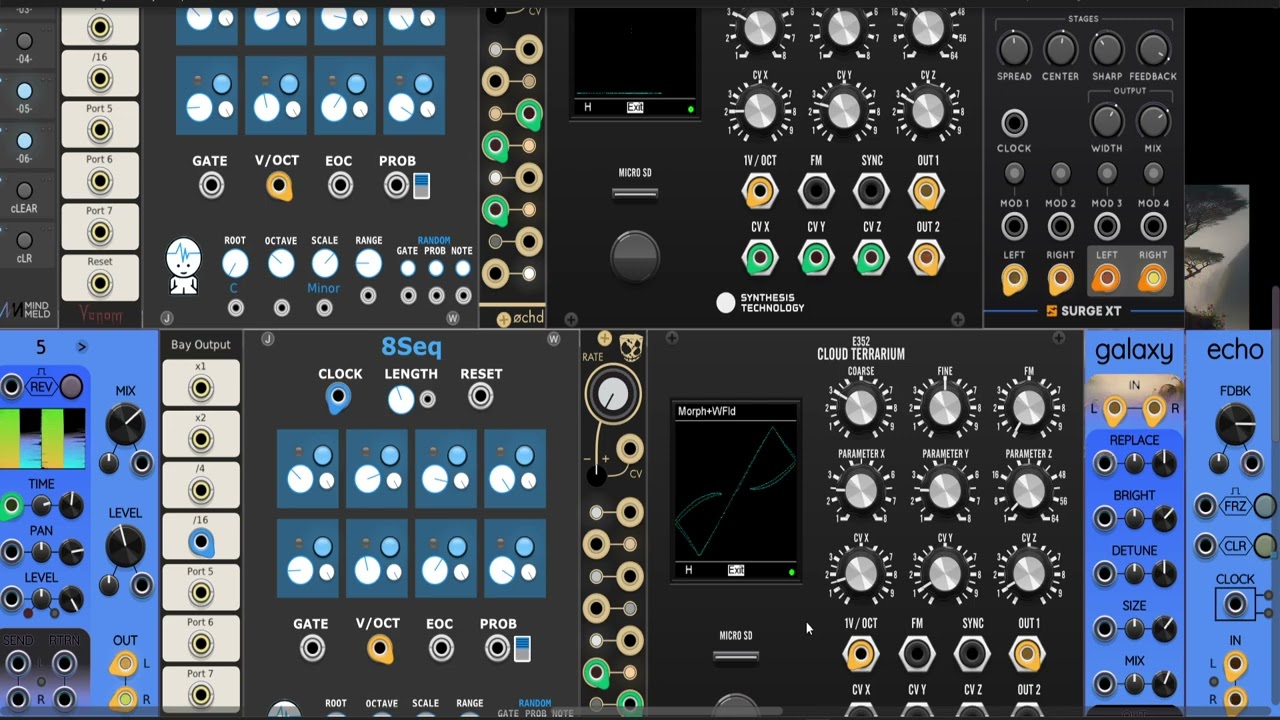Click the ROOT knob on upper 8Seq
This screenshot has width=1280, height=720.
click(x=235, y=264)
